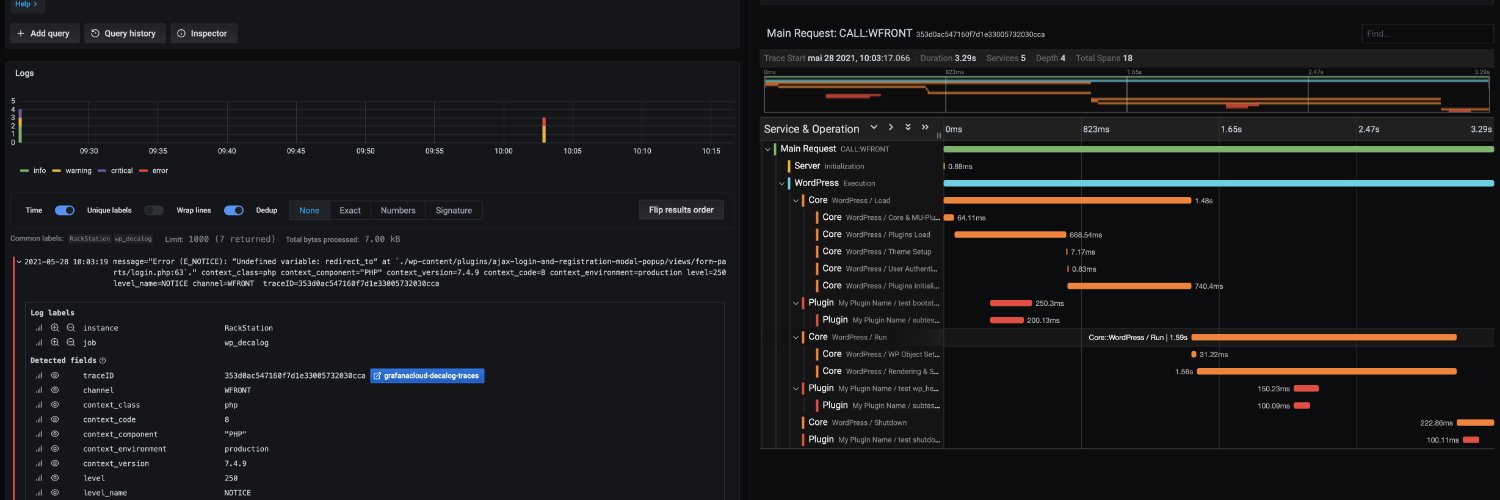Add a new query
The height and width of the screenshot is (500, 1500).
click(45, 33)
